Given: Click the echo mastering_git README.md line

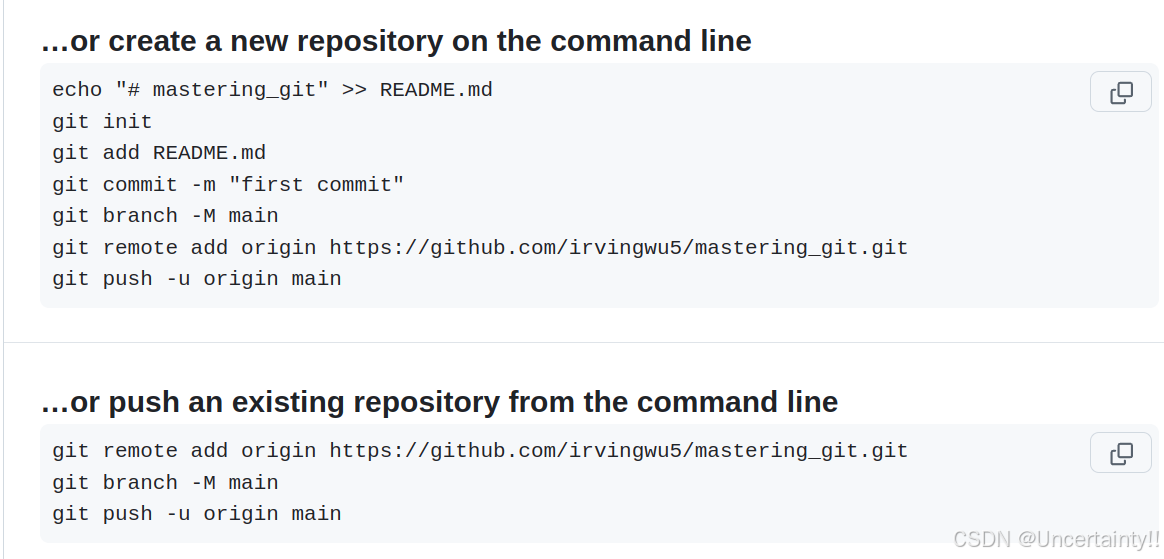Looking at the screenshot, I should pyautogui.click(x=272, y=90).
